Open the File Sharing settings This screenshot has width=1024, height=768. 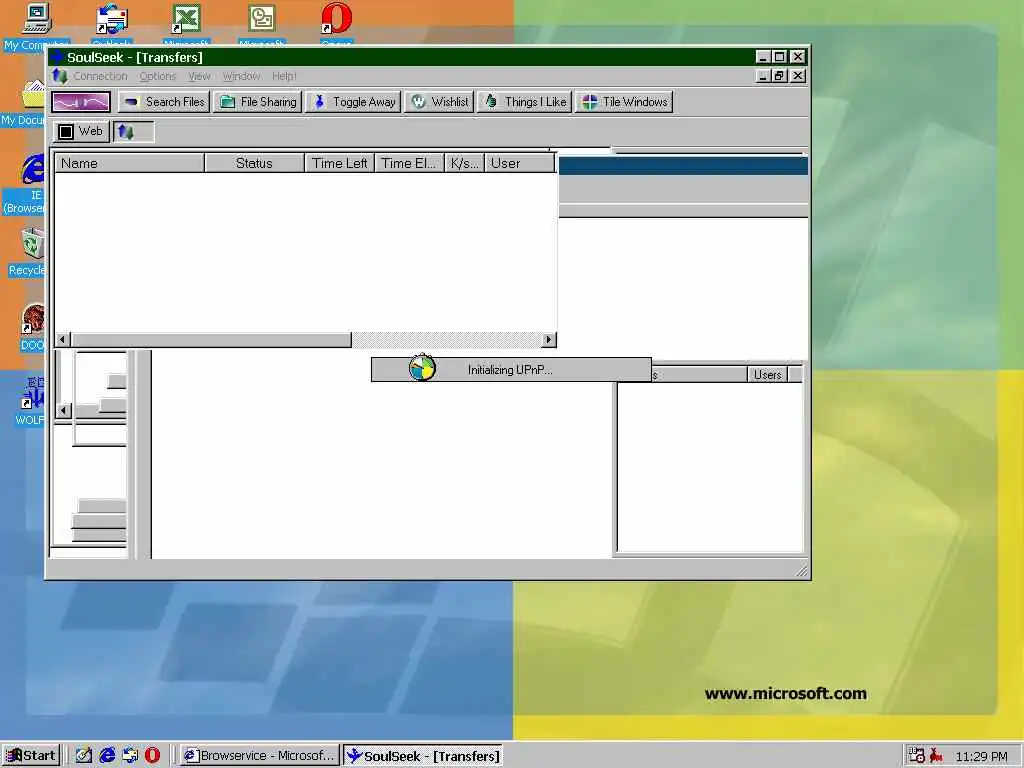(258, 102)
